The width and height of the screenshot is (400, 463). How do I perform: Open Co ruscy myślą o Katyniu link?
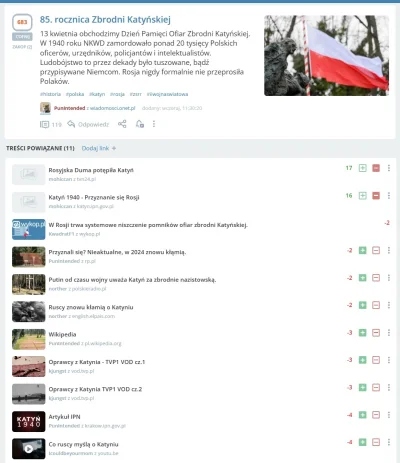(x=83, y=445)
